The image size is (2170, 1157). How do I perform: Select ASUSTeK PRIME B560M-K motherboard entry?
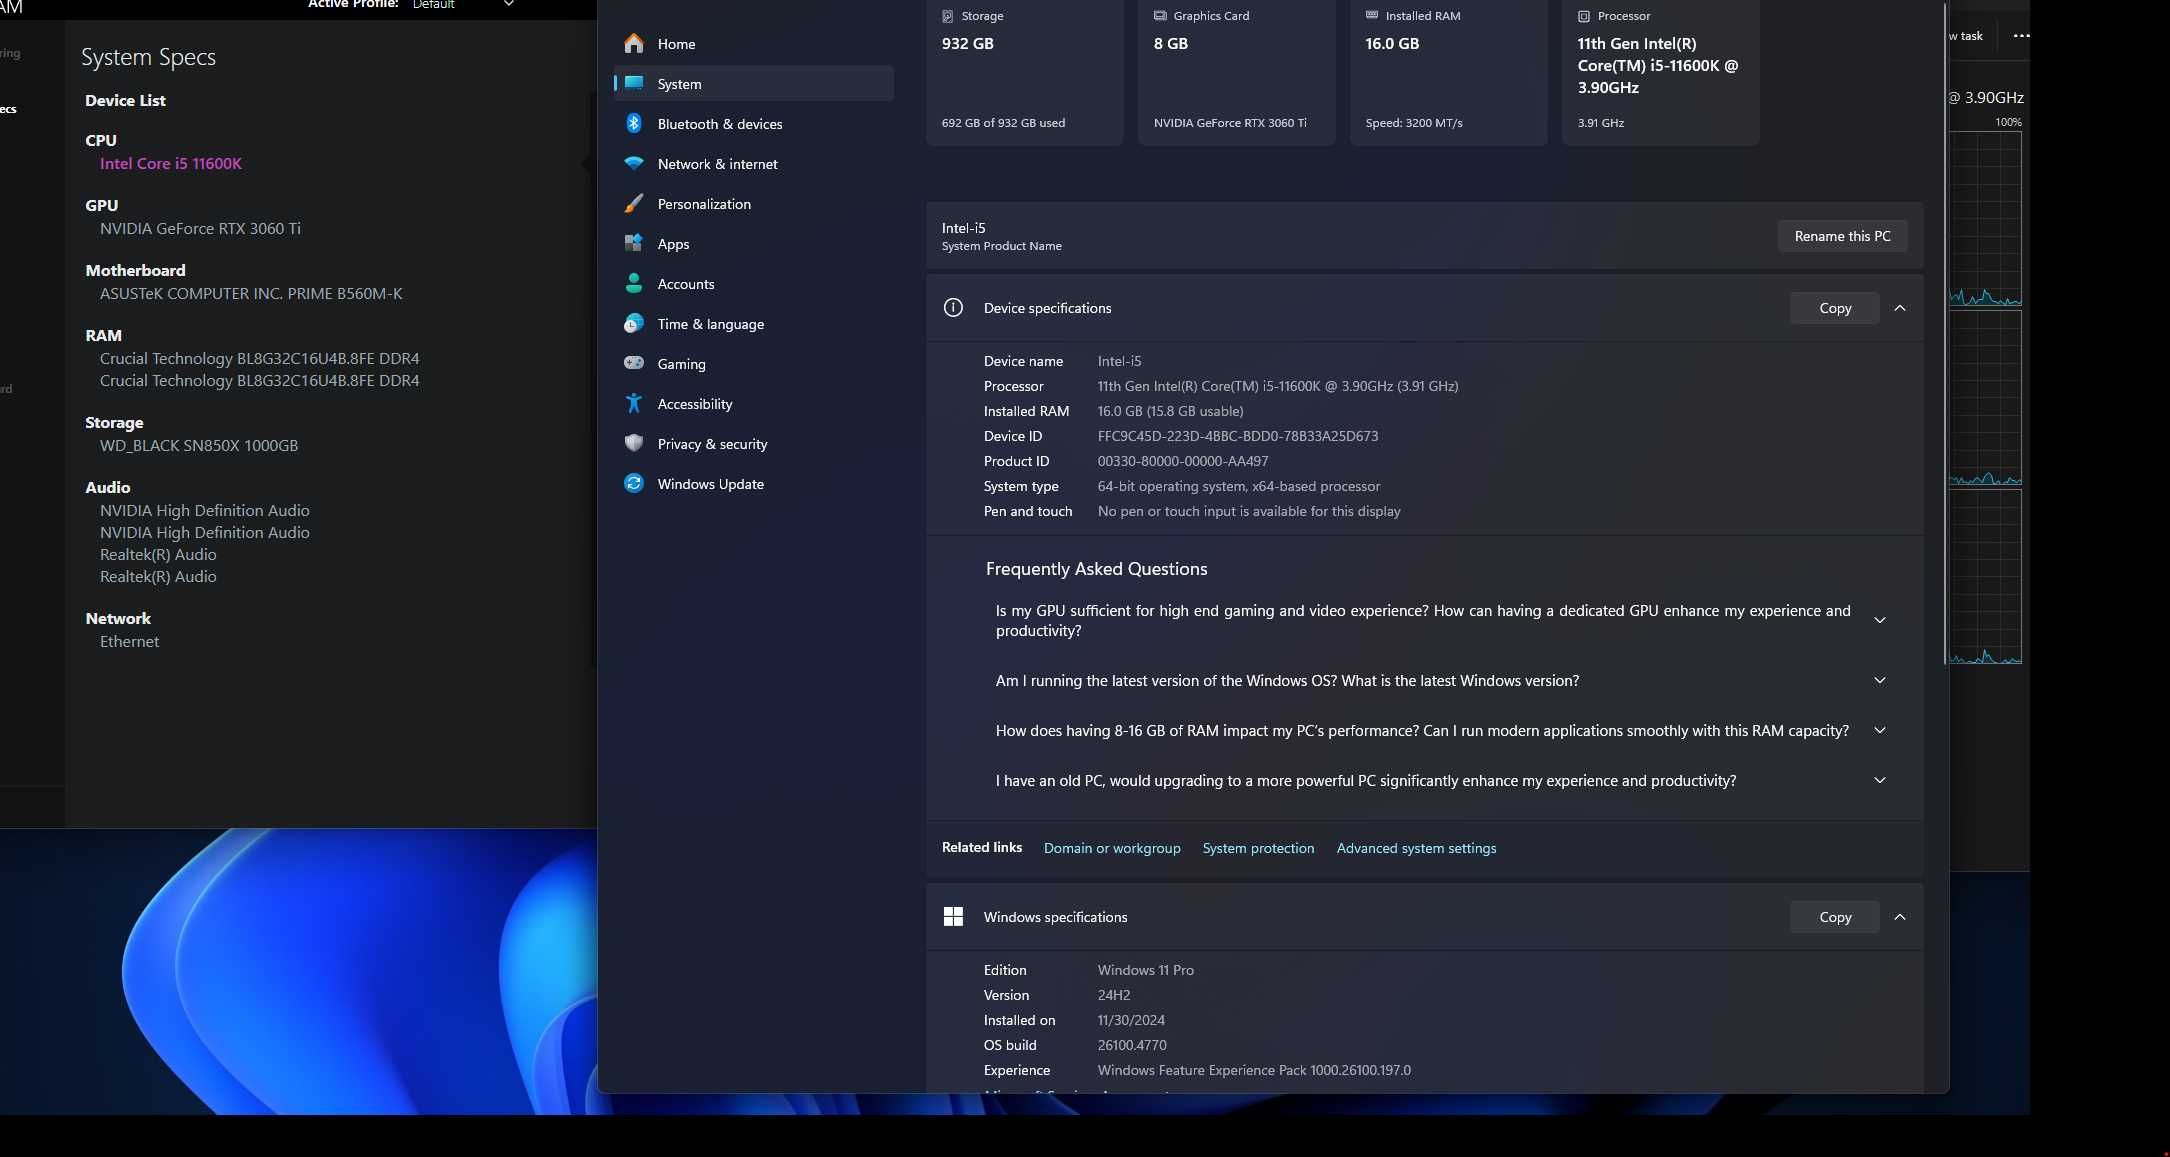[x=251, y=293]
